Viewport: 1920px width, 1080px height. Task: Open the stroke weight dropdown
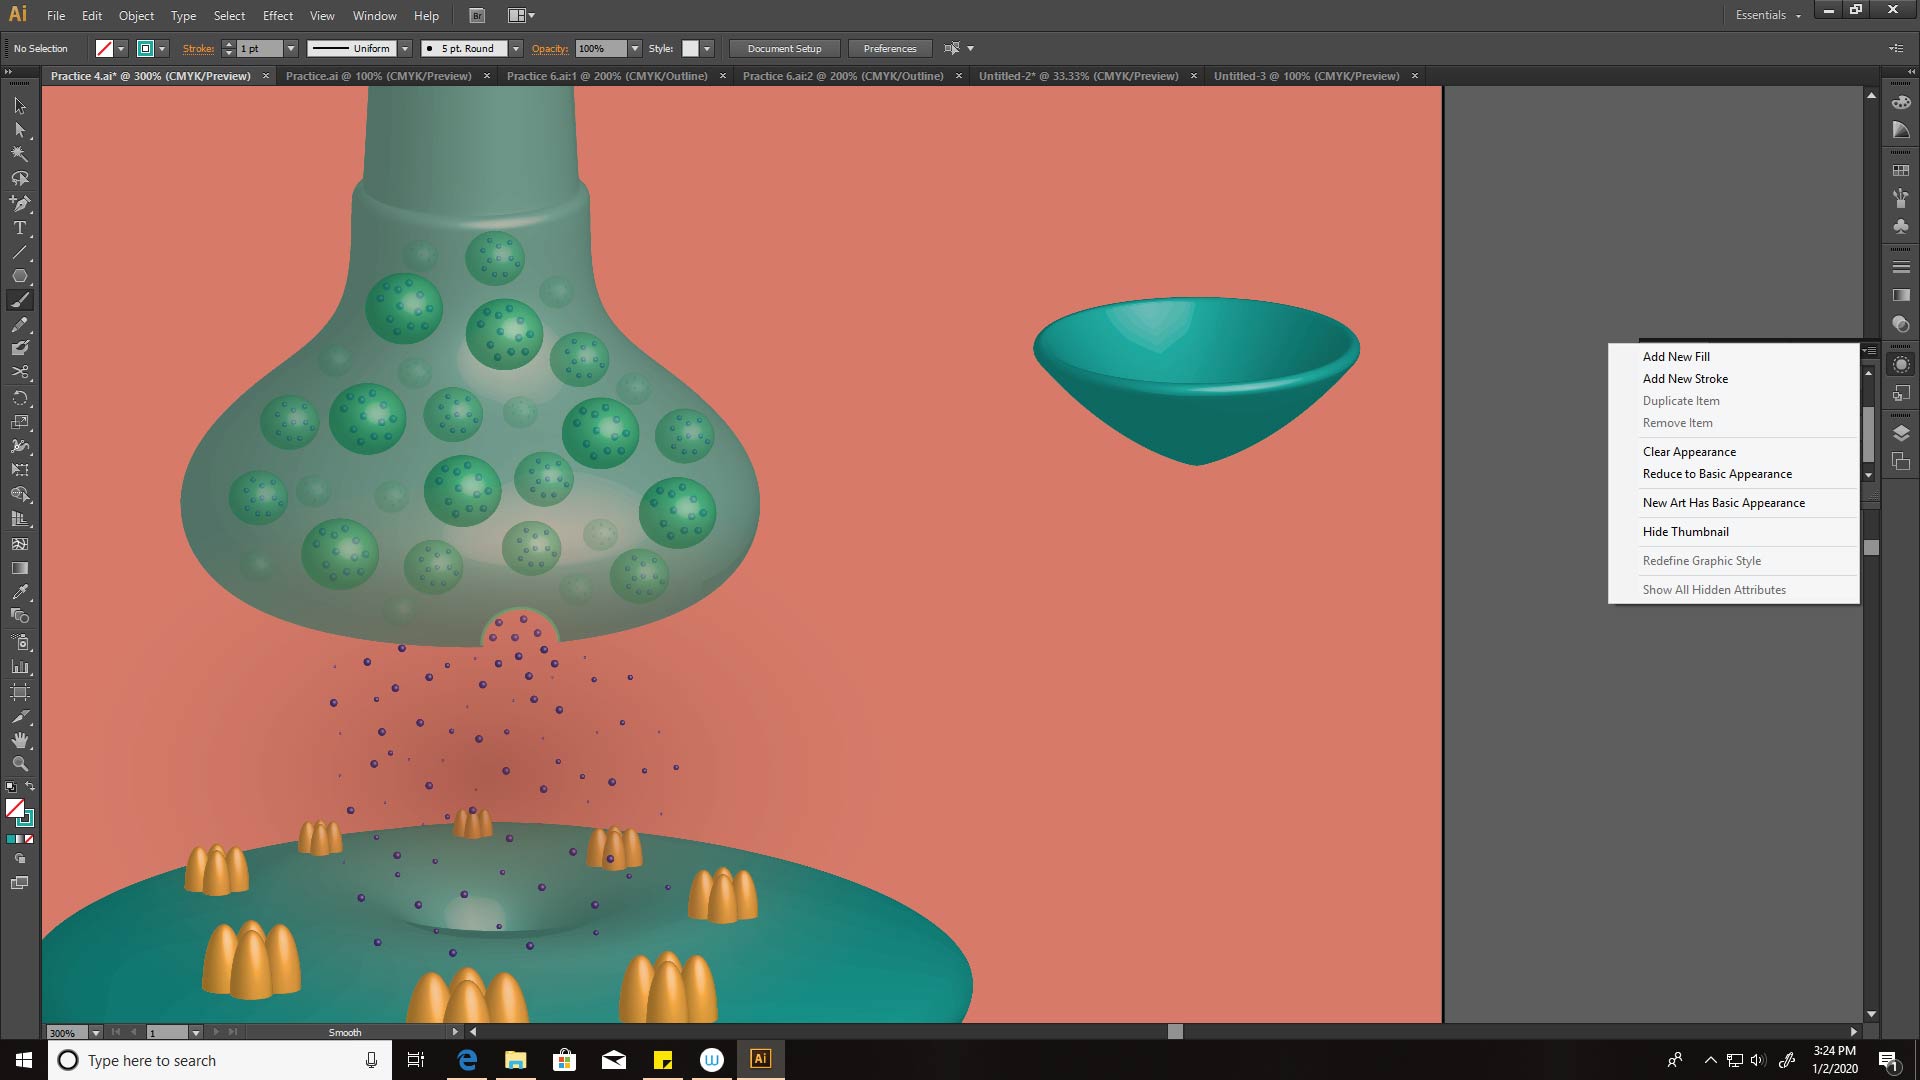pos(291,48)
